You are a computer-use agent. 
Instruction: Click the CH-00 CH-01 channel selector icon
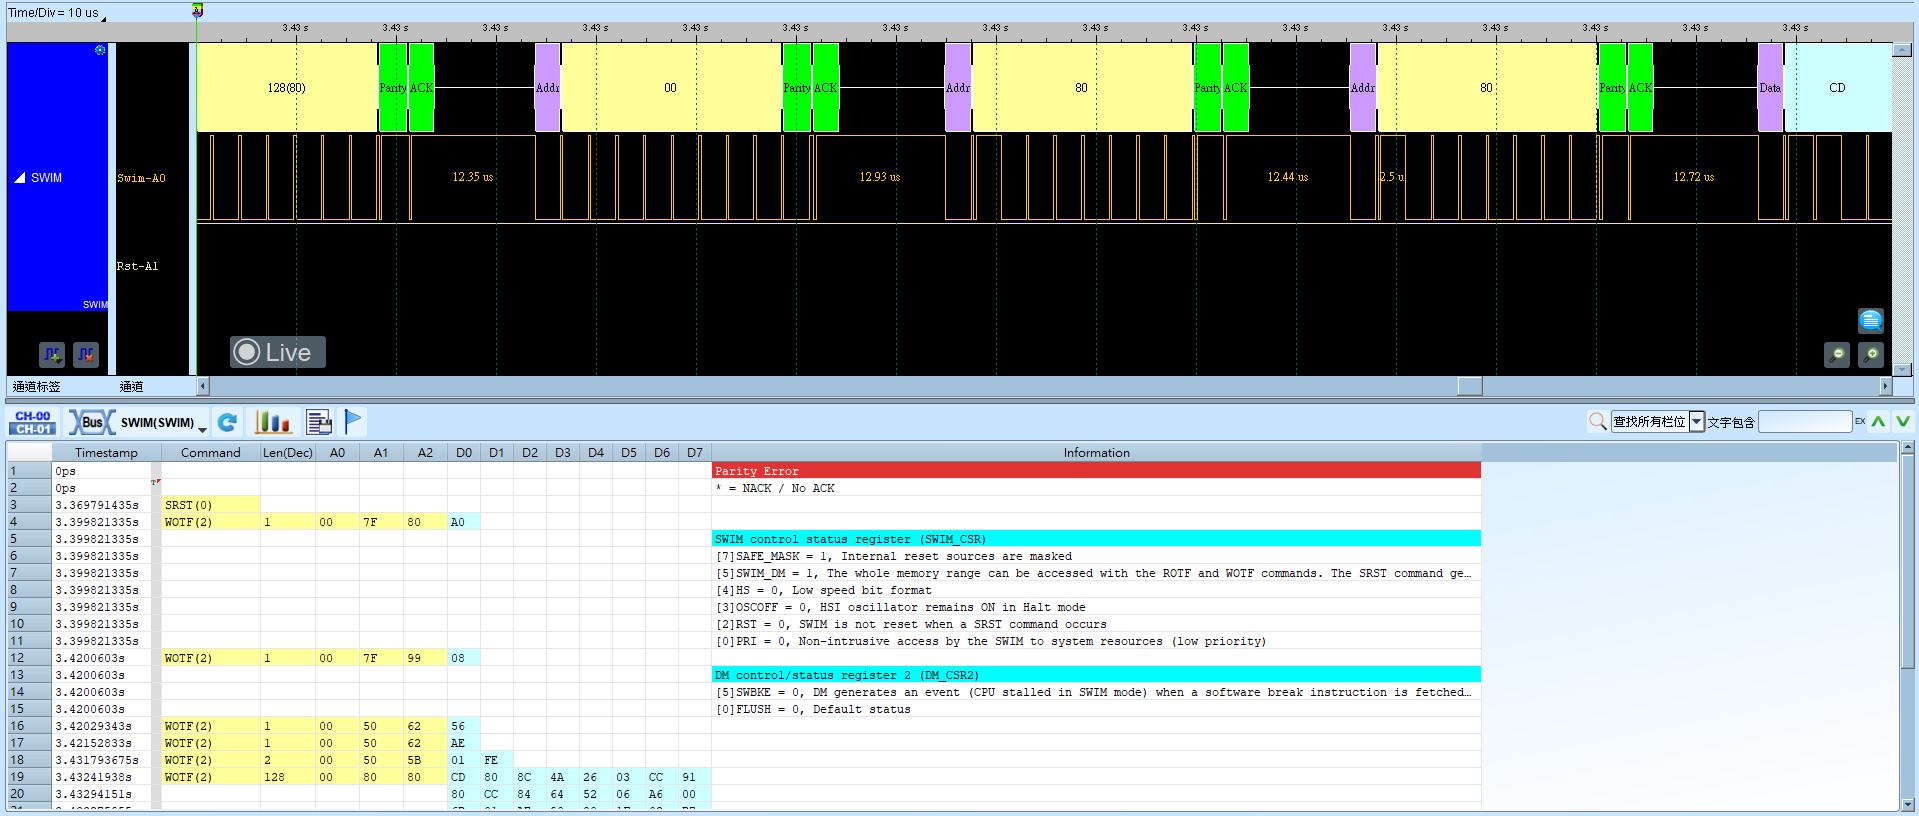33,422
